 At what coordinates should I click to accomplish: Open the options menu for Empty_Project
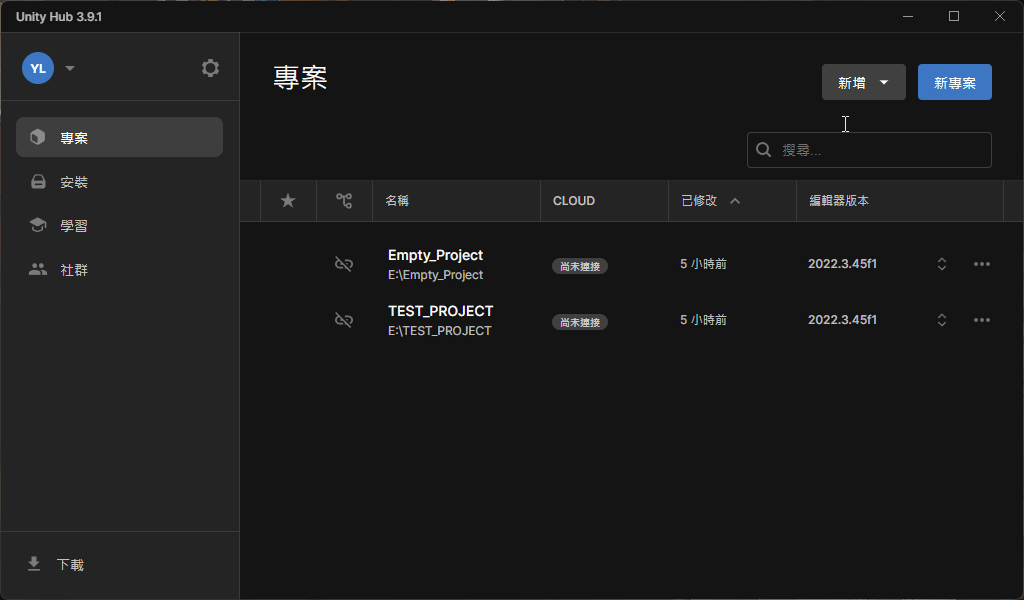coord(982,264)
